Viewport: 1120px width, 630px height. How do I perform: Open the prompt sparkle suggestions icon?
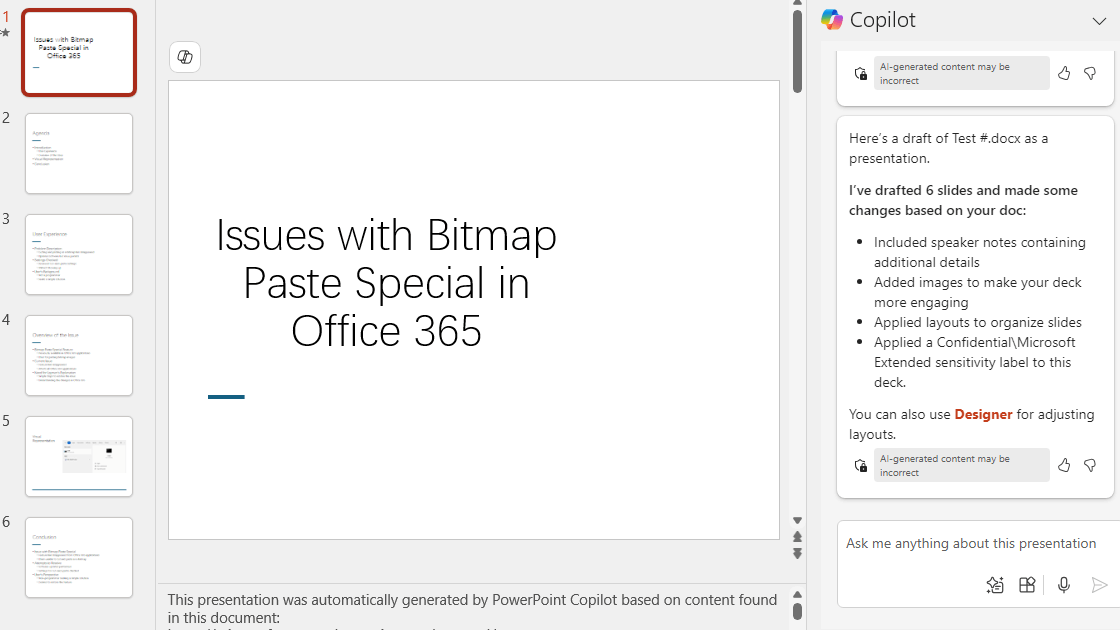click(x=995, y=585)
